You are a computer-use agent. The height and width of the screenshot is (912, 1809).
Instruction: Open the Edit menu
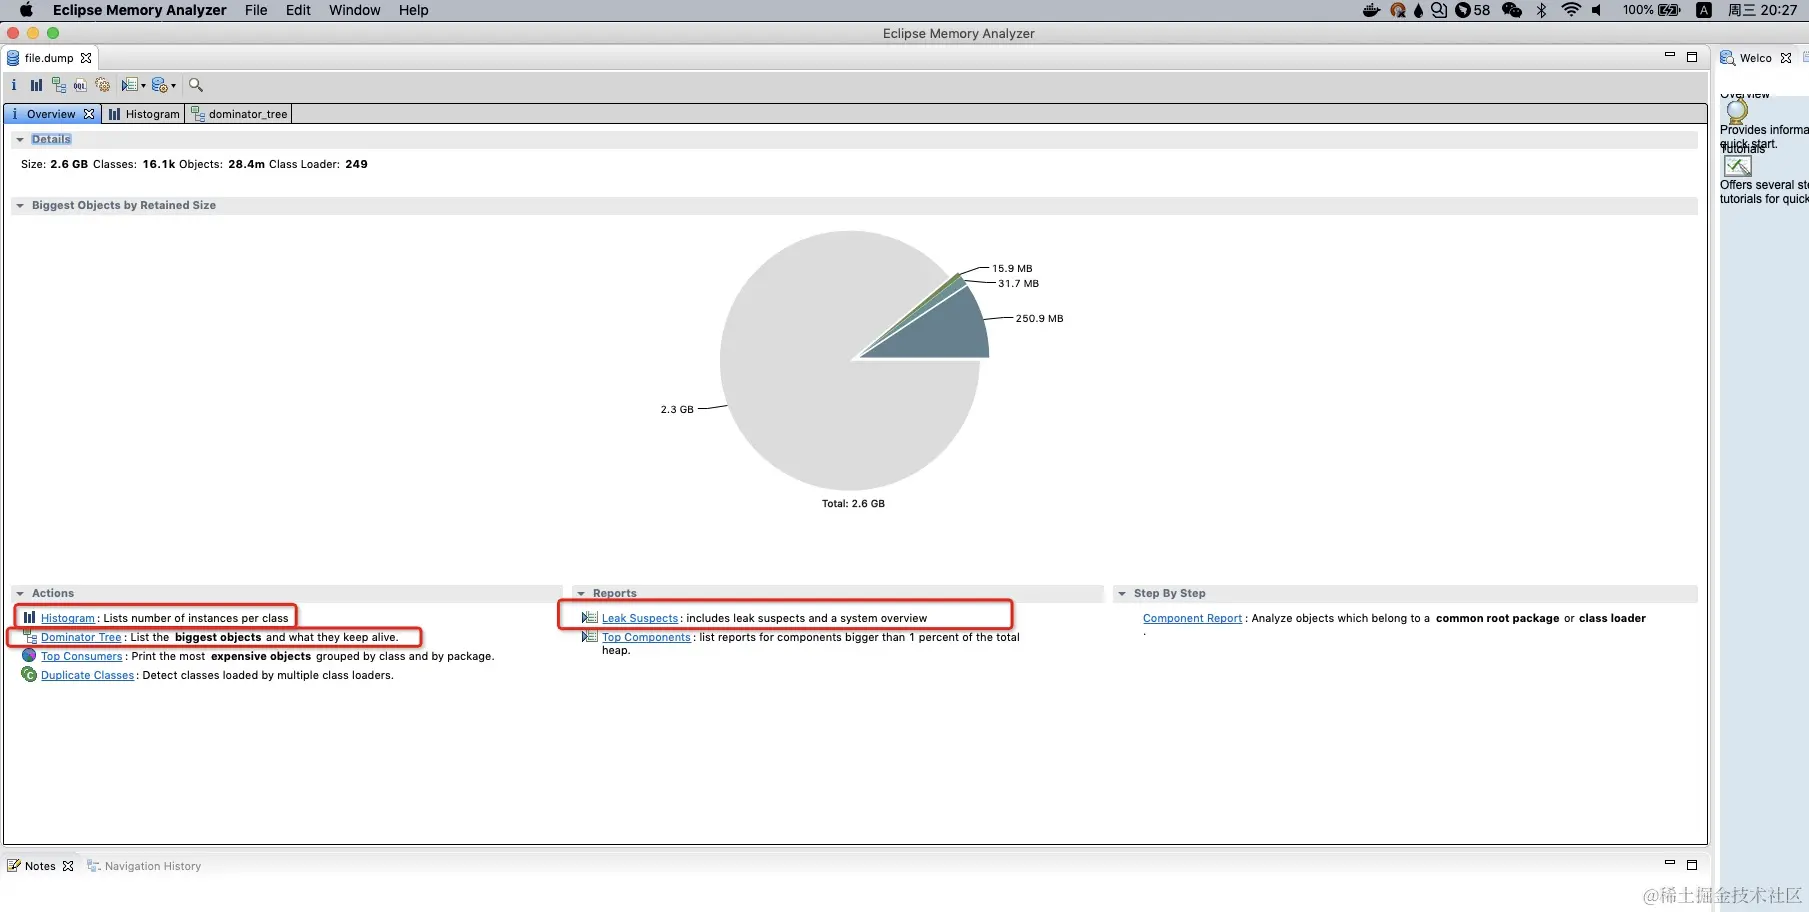point(298,10)
